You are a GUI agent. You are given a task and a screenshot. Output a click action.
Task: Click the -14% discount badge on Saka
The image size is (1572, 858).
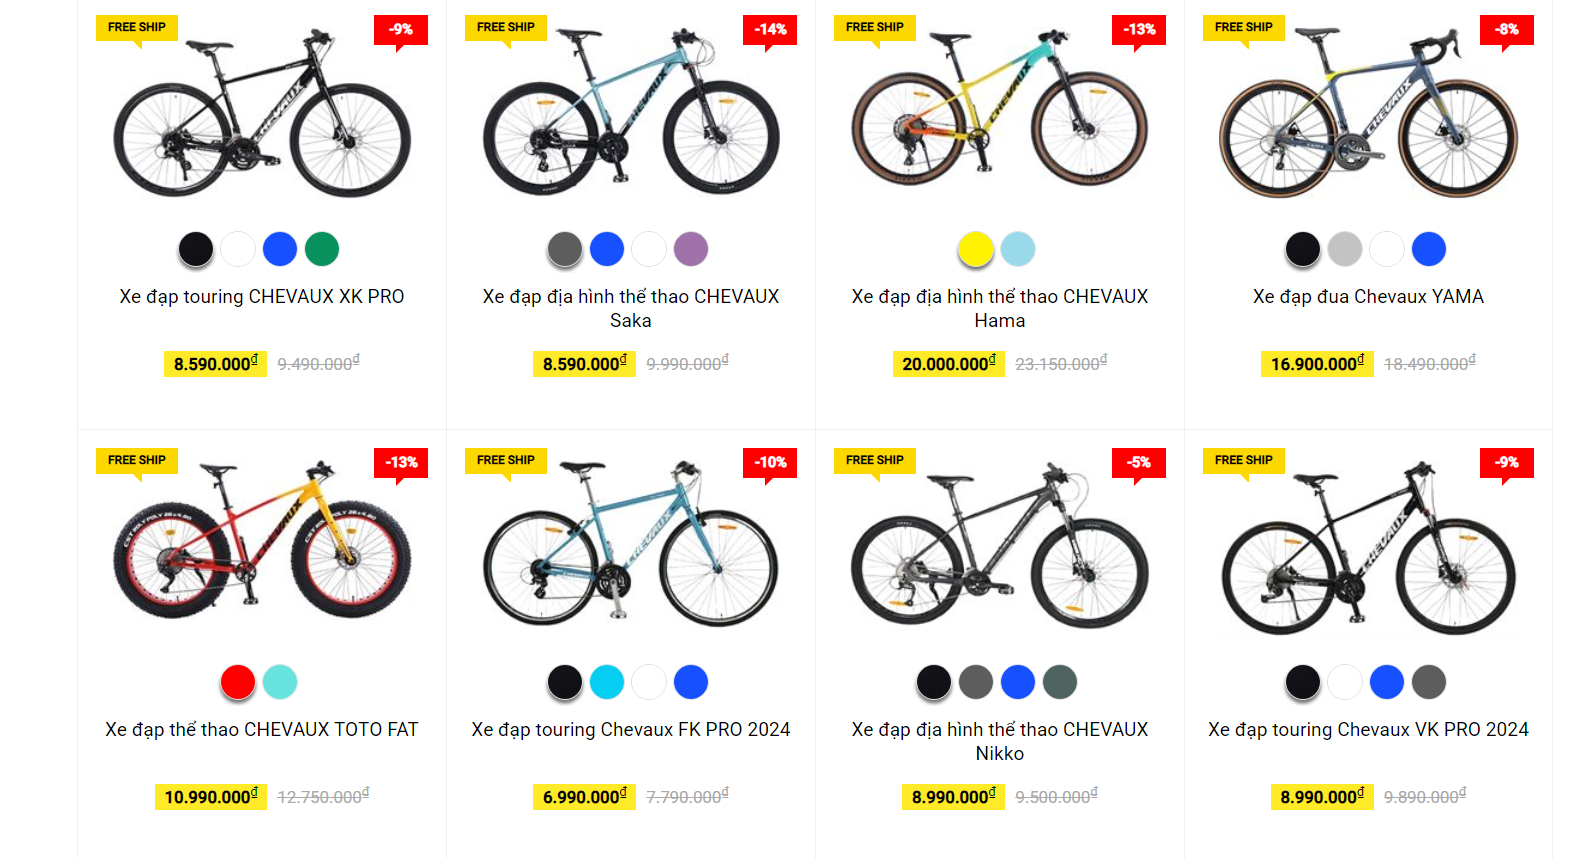(x=770, y=30)
